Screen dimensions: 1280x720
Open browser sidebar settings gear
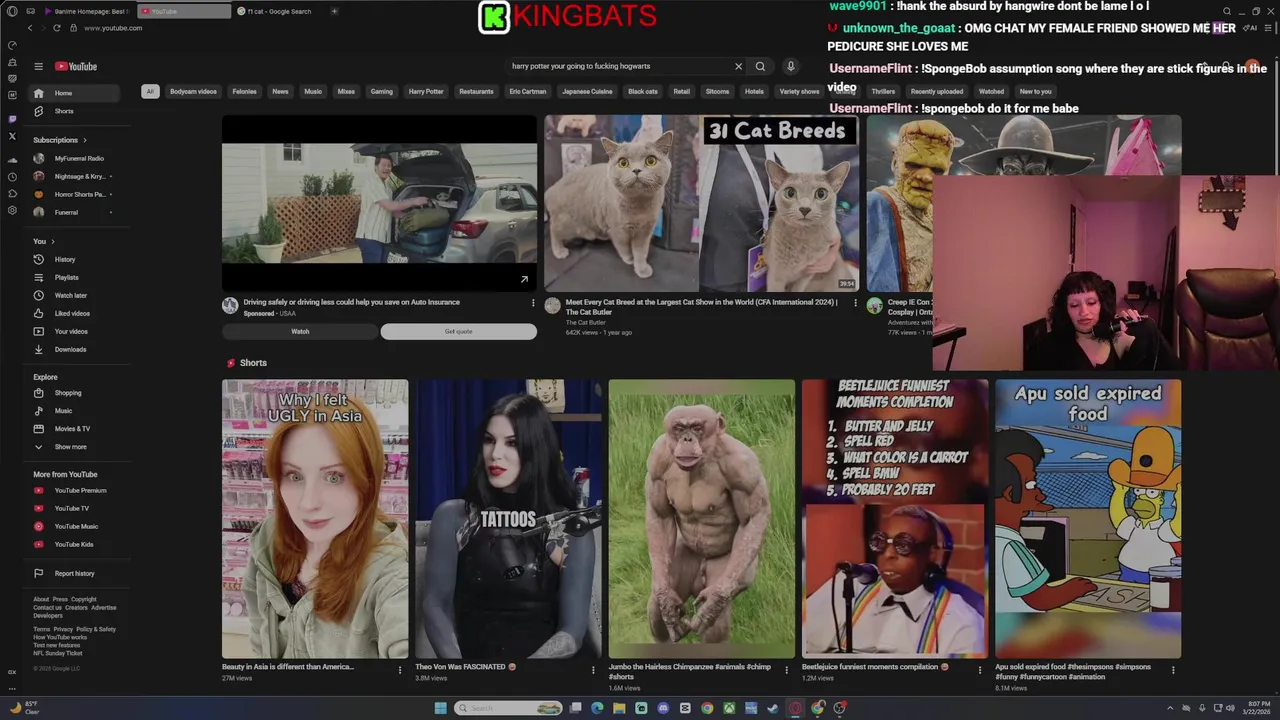click(12, 210)
